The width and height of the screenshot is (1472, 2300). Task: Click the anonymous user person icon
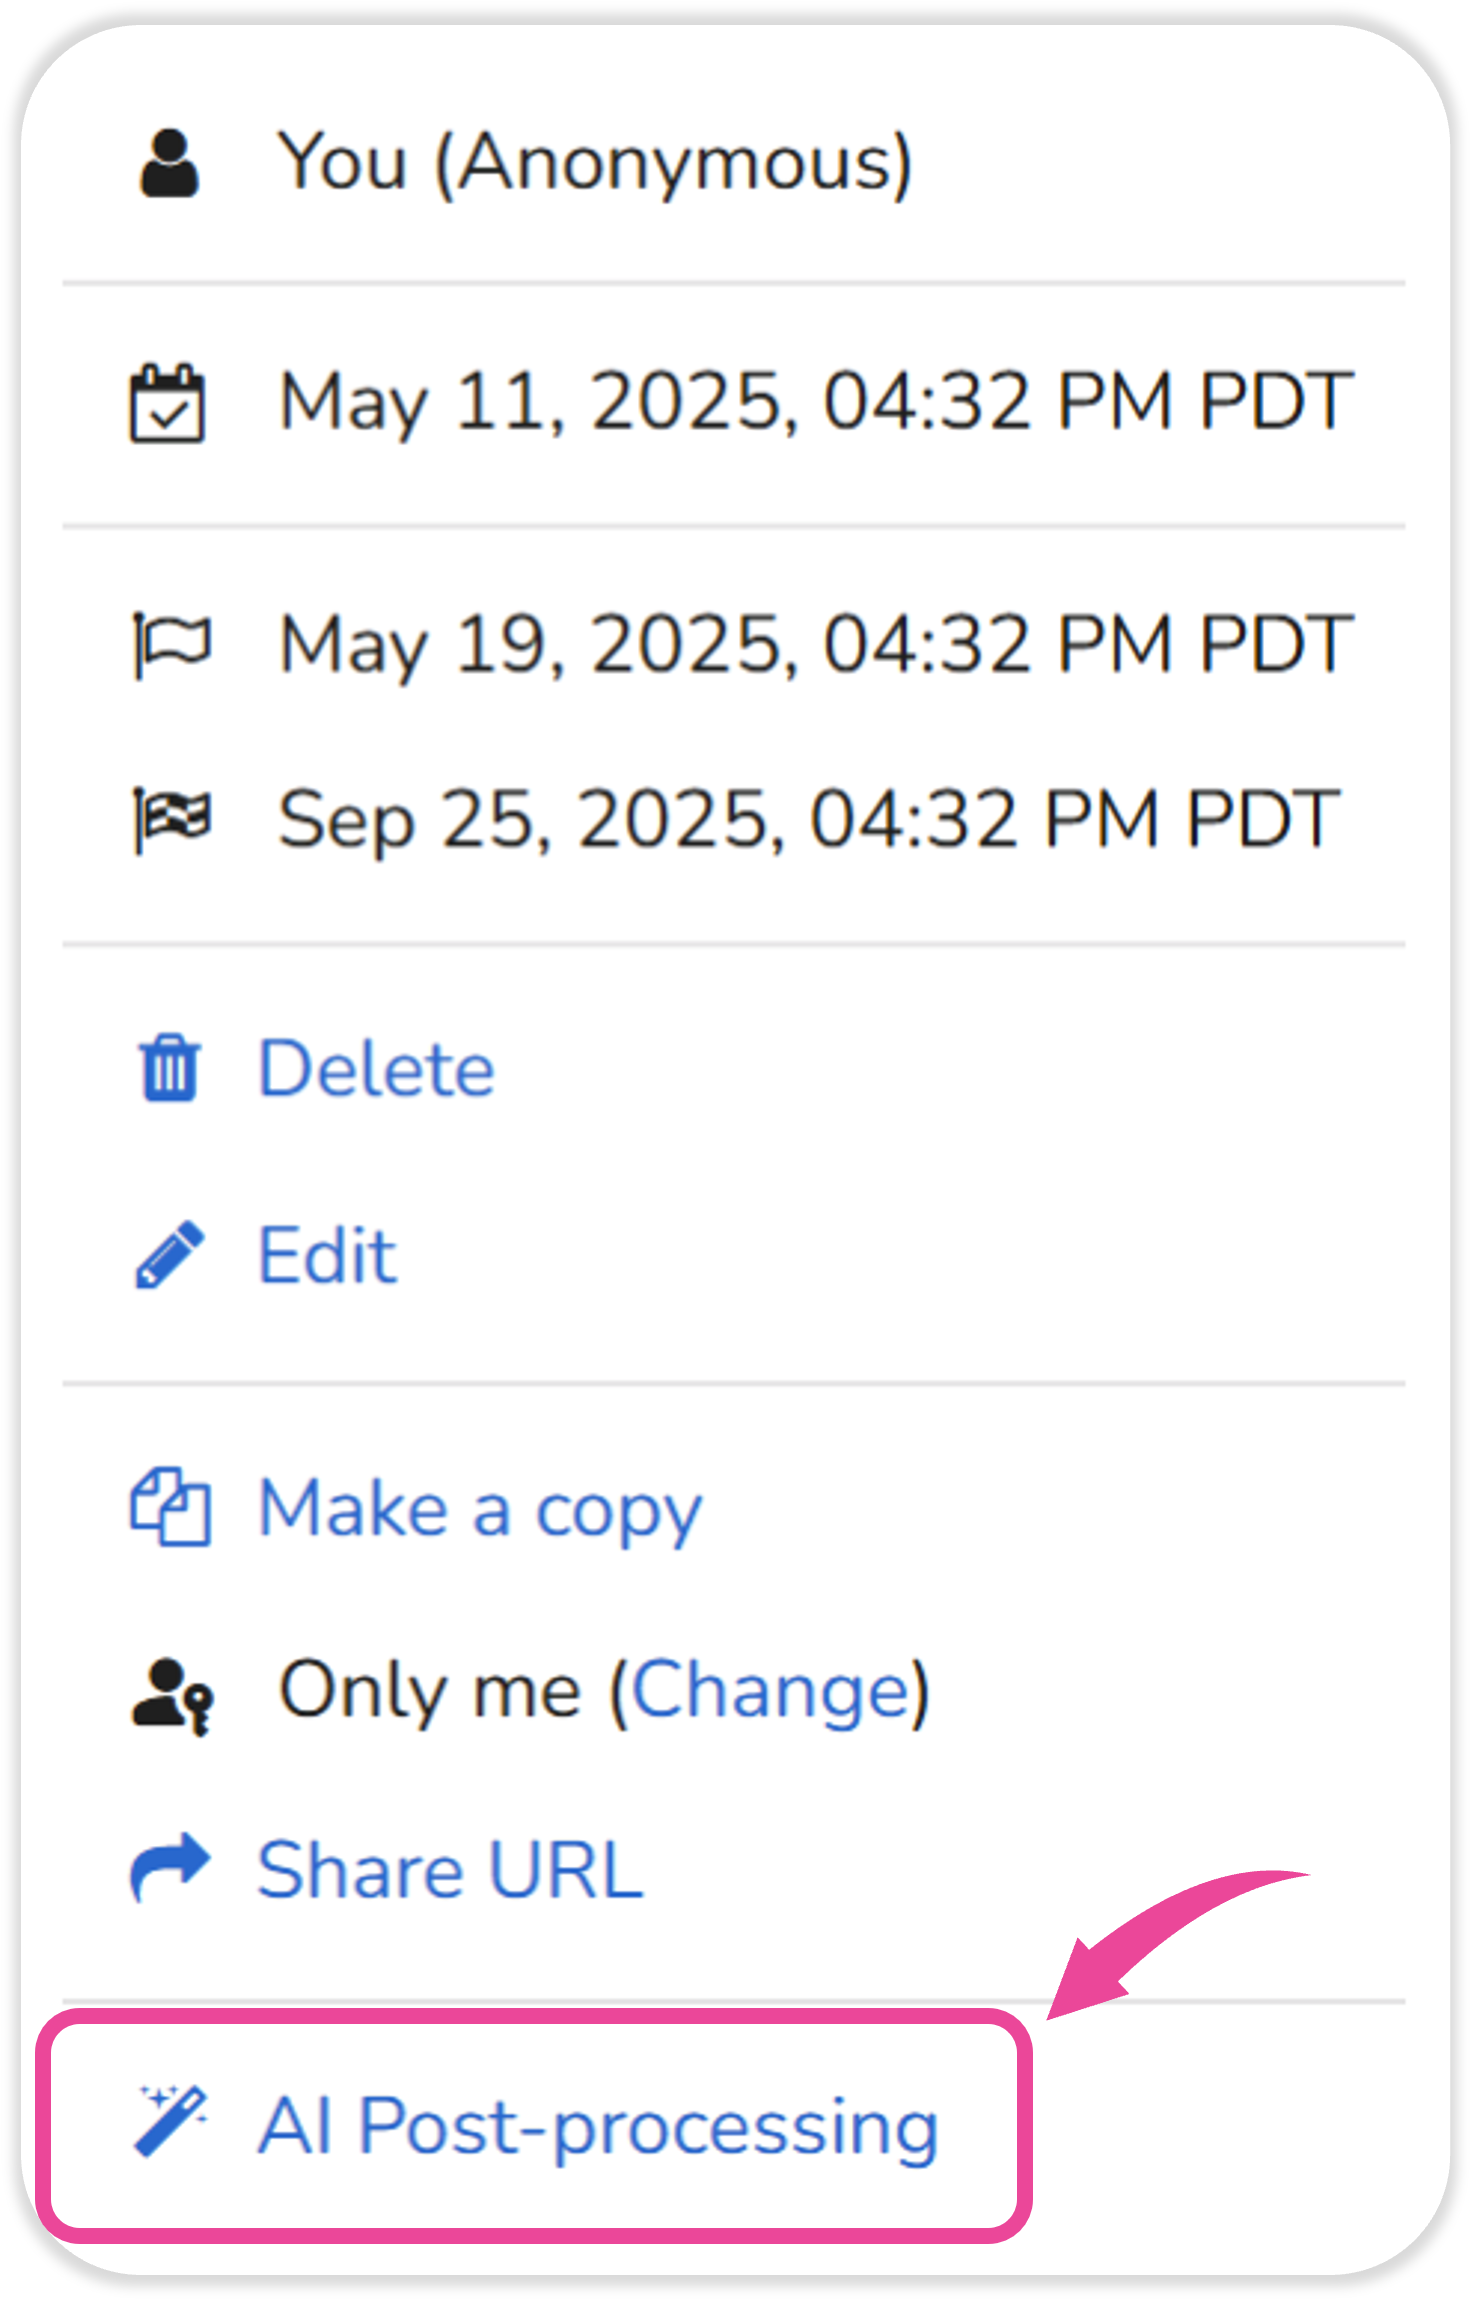170,163
